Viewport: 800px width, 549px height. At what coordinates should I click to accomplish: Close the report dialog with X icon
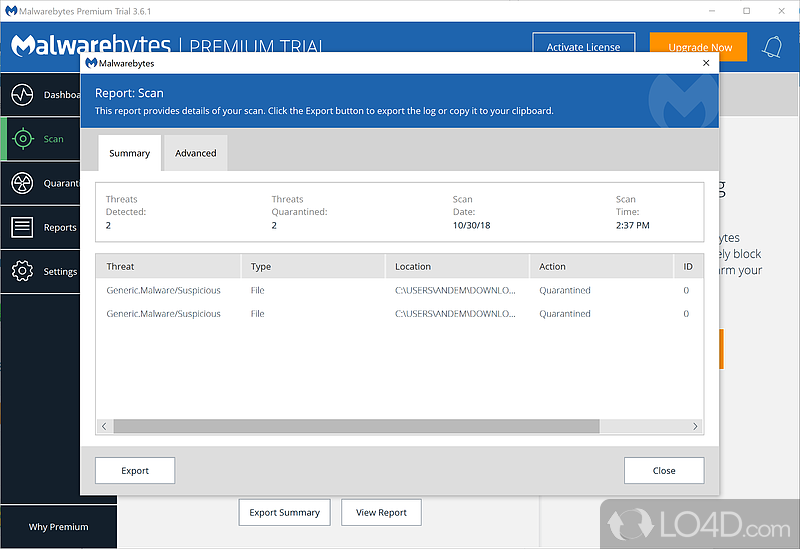tap(706, 63)
